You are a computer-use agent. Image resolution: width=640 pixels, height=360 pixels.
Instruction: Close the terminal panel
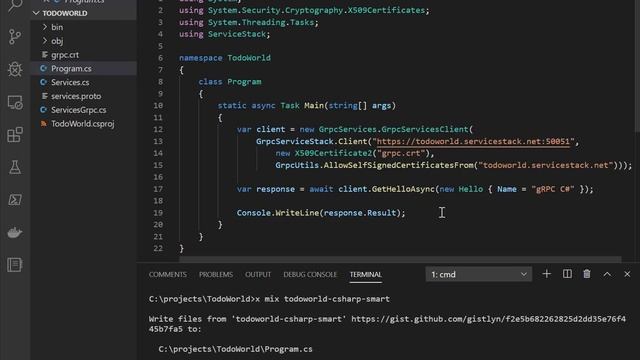click(627, 274)
